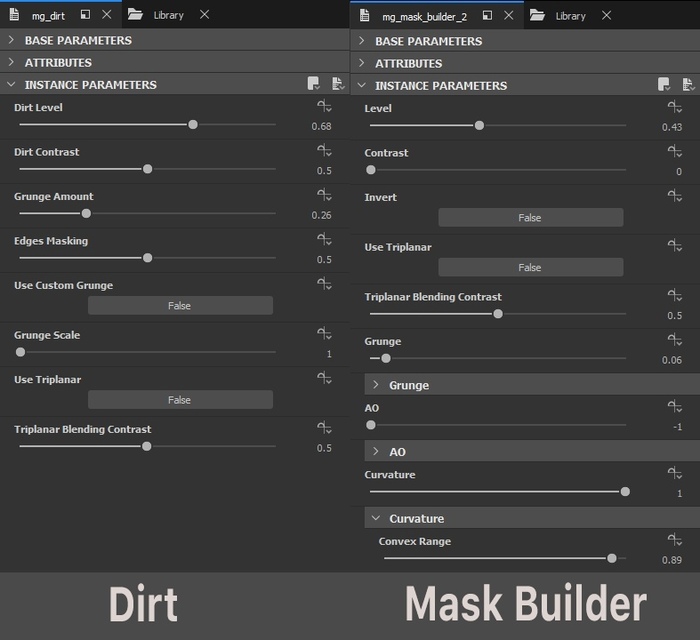Click the rightmost icon in mask builder Instance Parameters header
Screen dimensions: 700x640
click(x=688, y=85)
